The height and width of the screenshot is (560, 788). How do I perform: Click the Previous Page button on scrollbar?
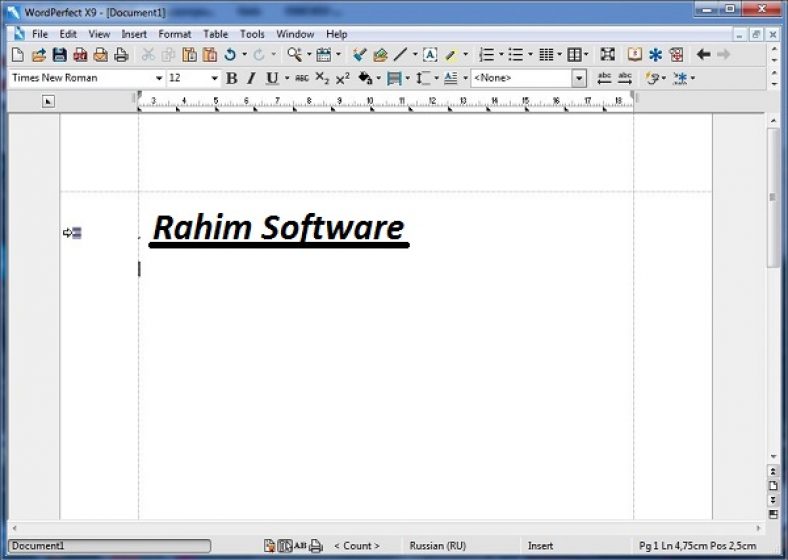[773, 472]
